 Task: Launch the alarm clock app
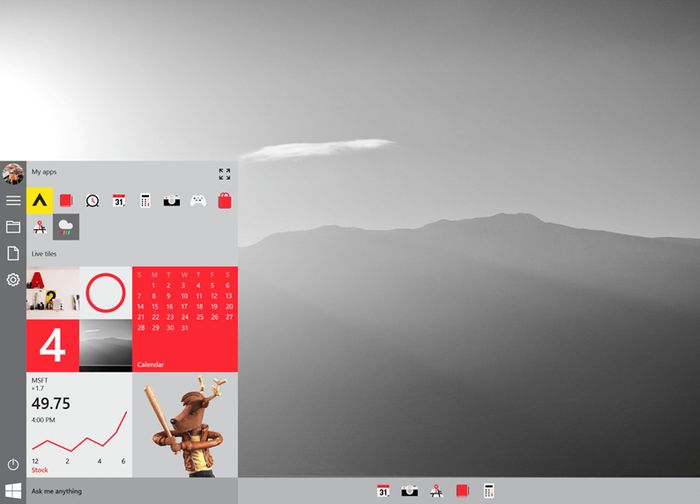[92, 200]
